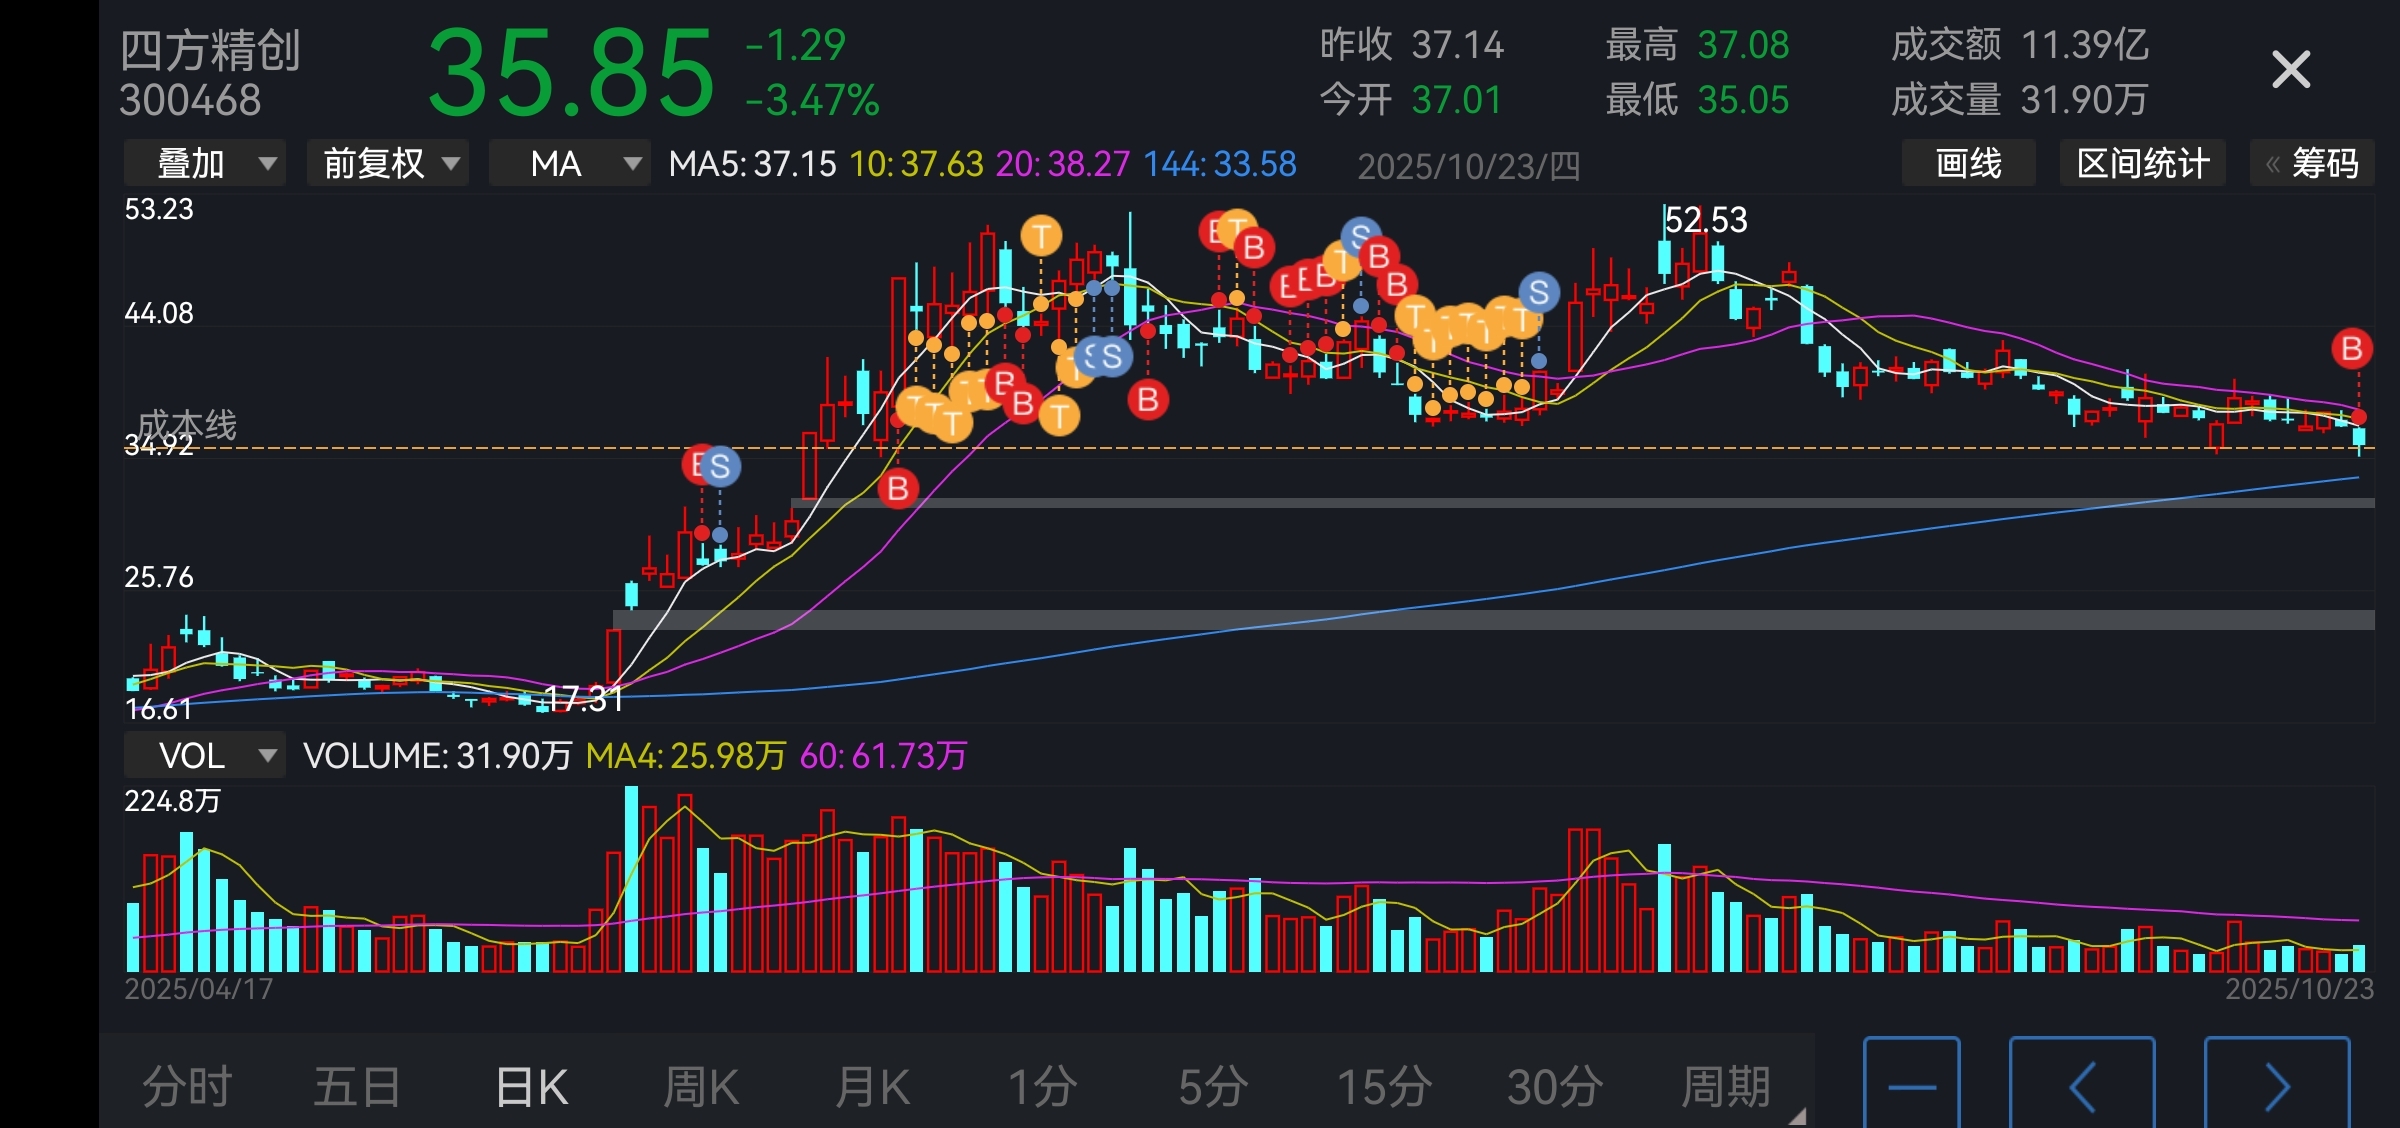
Task: Switch to the 分时 intraday tab
Action: click(x=187, y=1087)
